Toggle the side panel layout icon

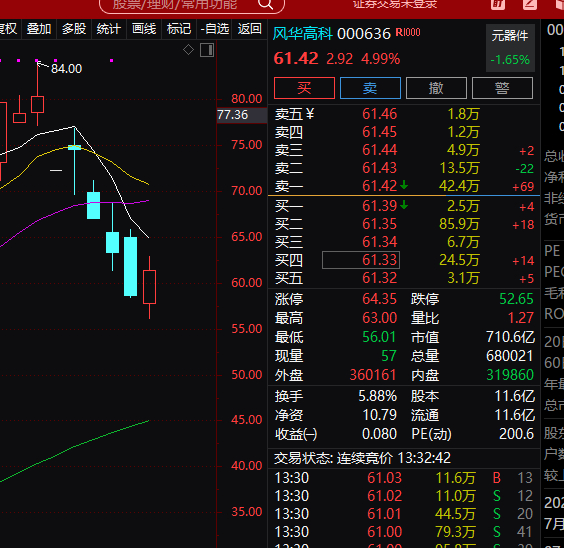click(207, 50)
